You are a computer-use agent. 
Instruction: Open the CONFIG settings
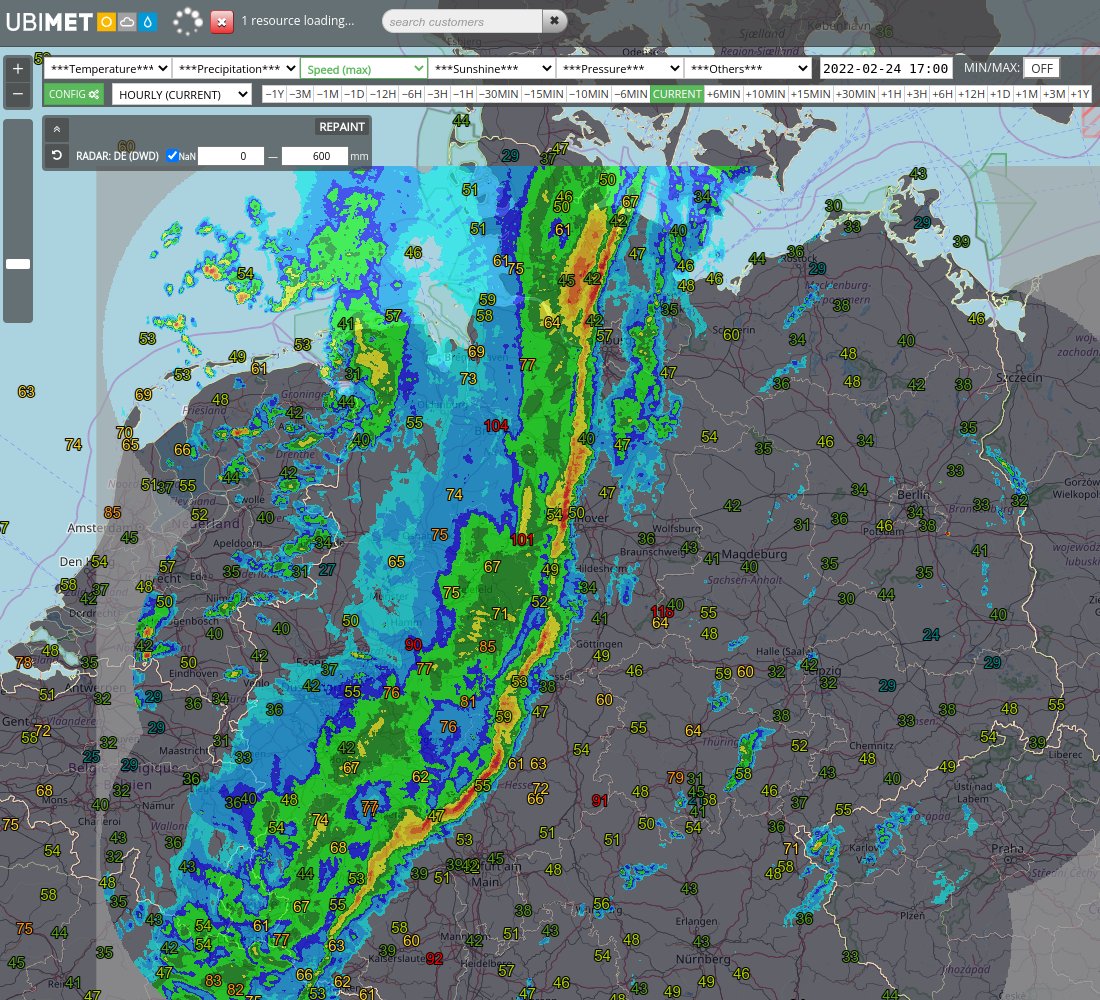[74, 94]
